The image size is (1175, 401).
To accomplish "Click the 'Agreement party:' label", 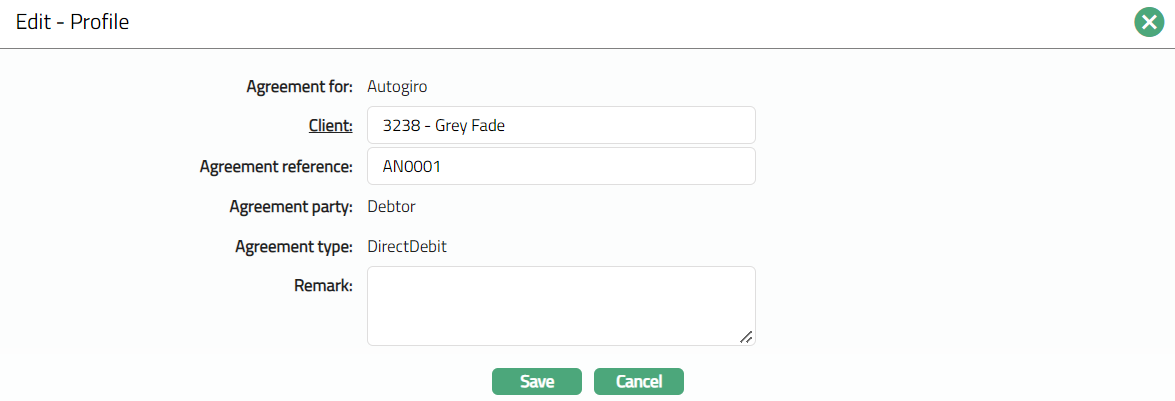I will 291,207.
